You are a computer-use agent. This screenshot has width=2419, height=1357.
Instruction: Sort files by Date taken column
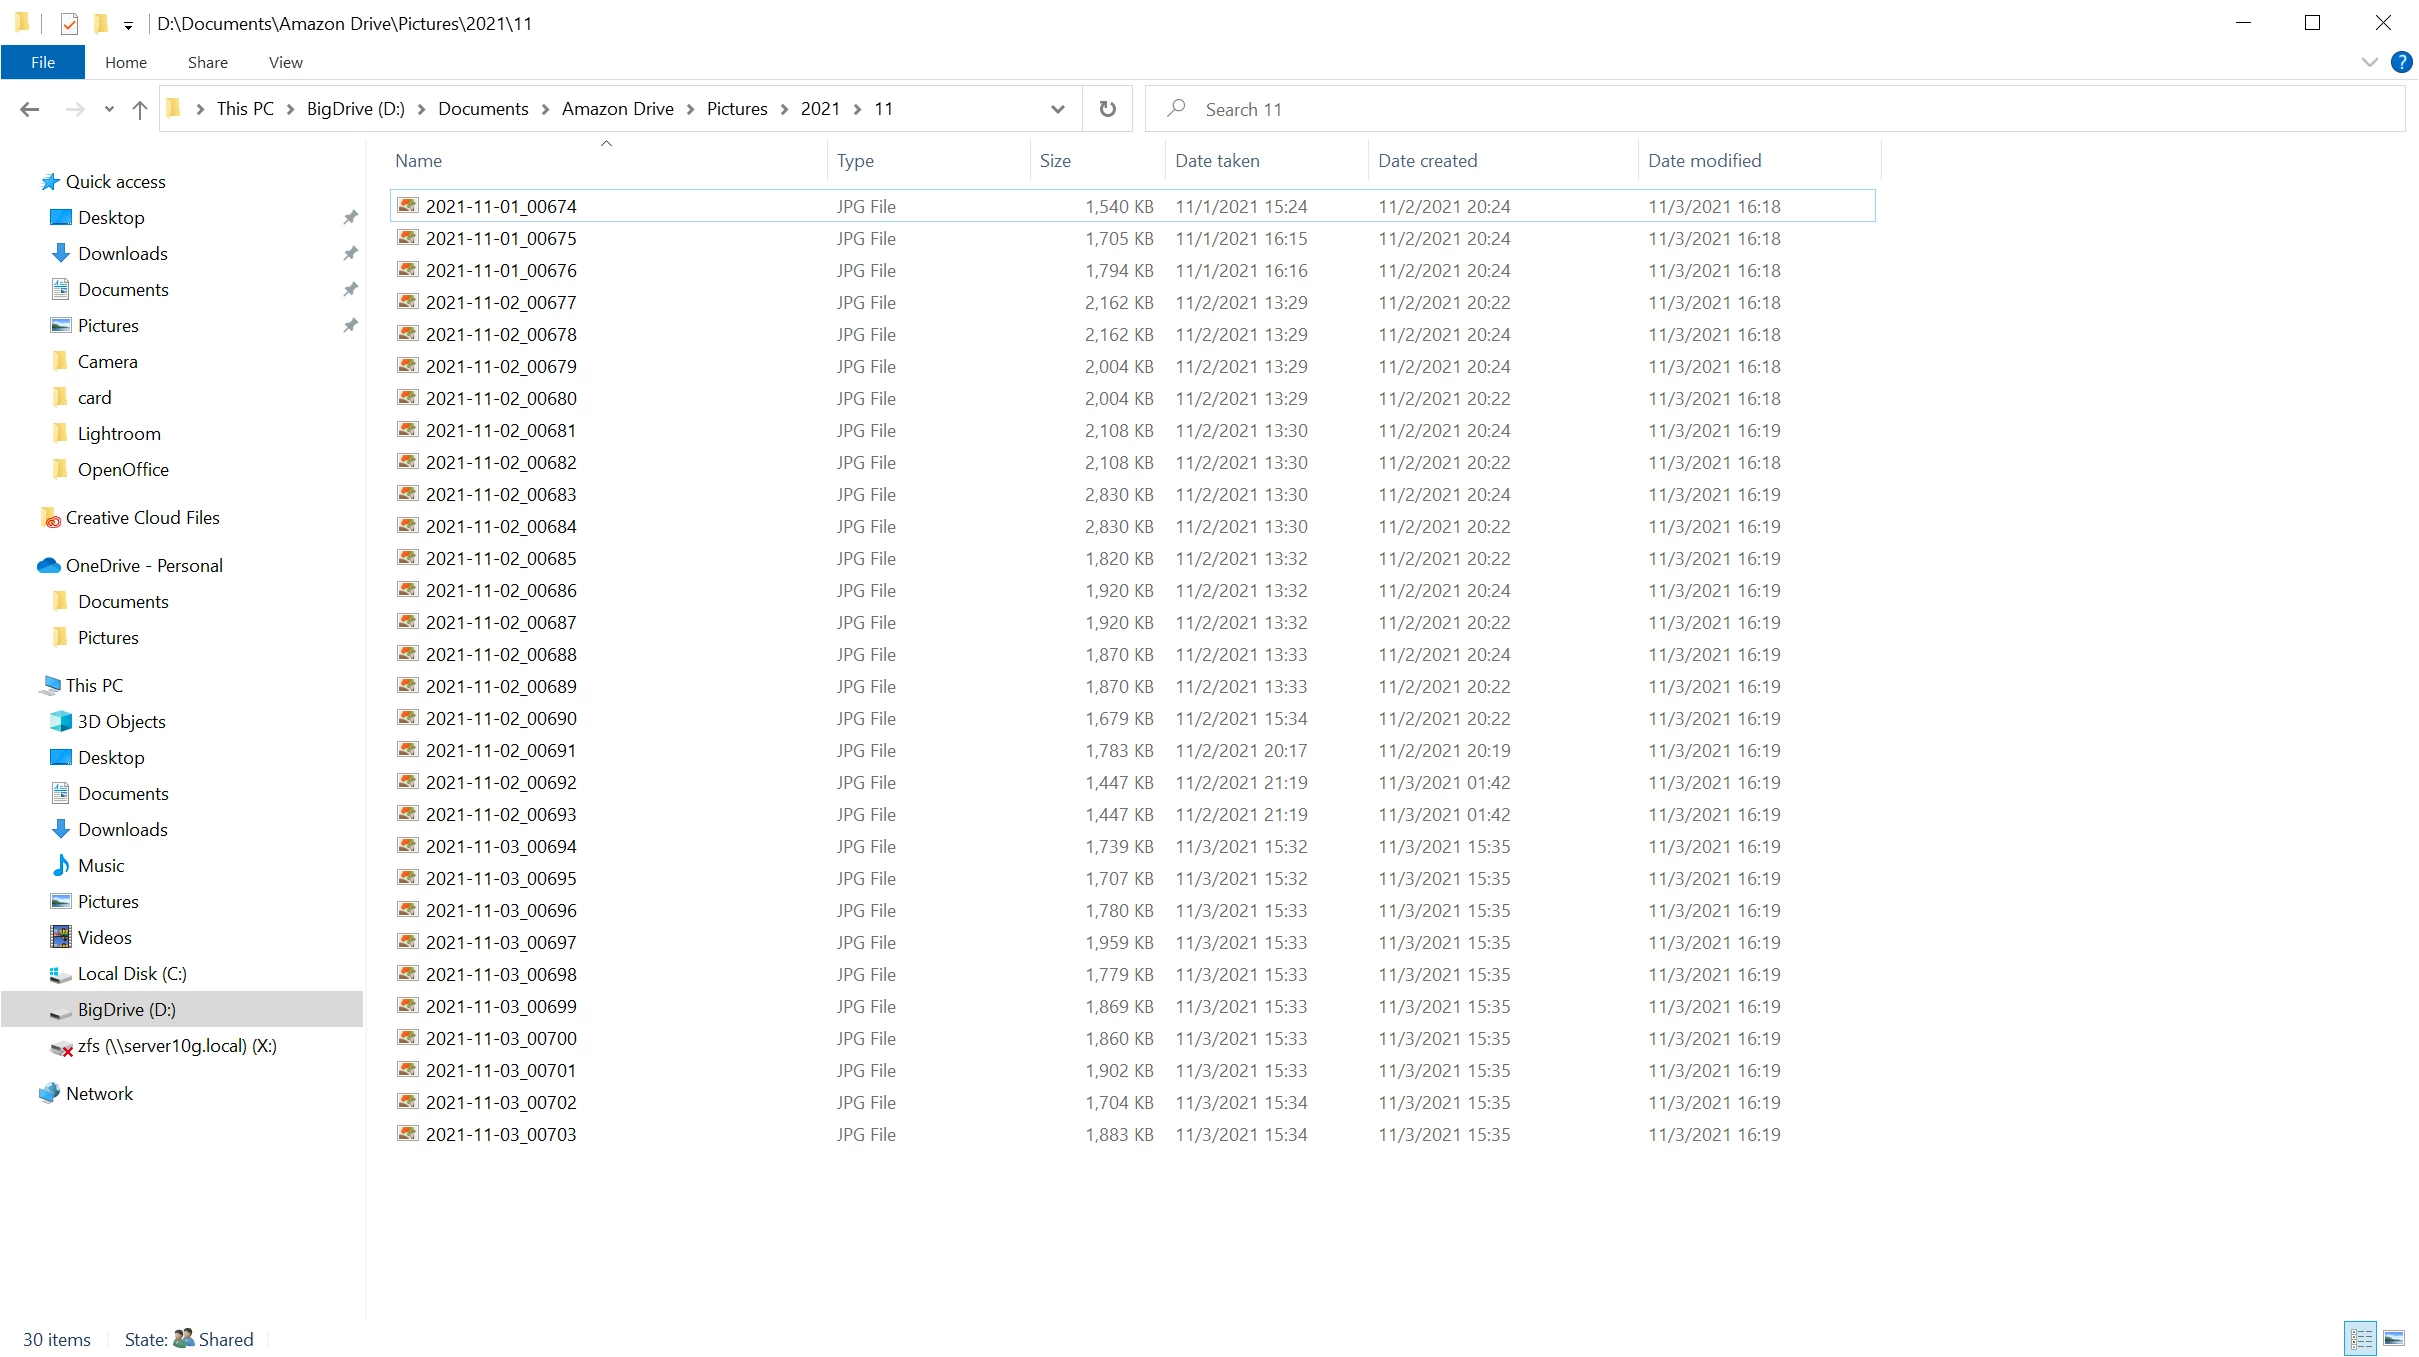(x=1217, y=160)
